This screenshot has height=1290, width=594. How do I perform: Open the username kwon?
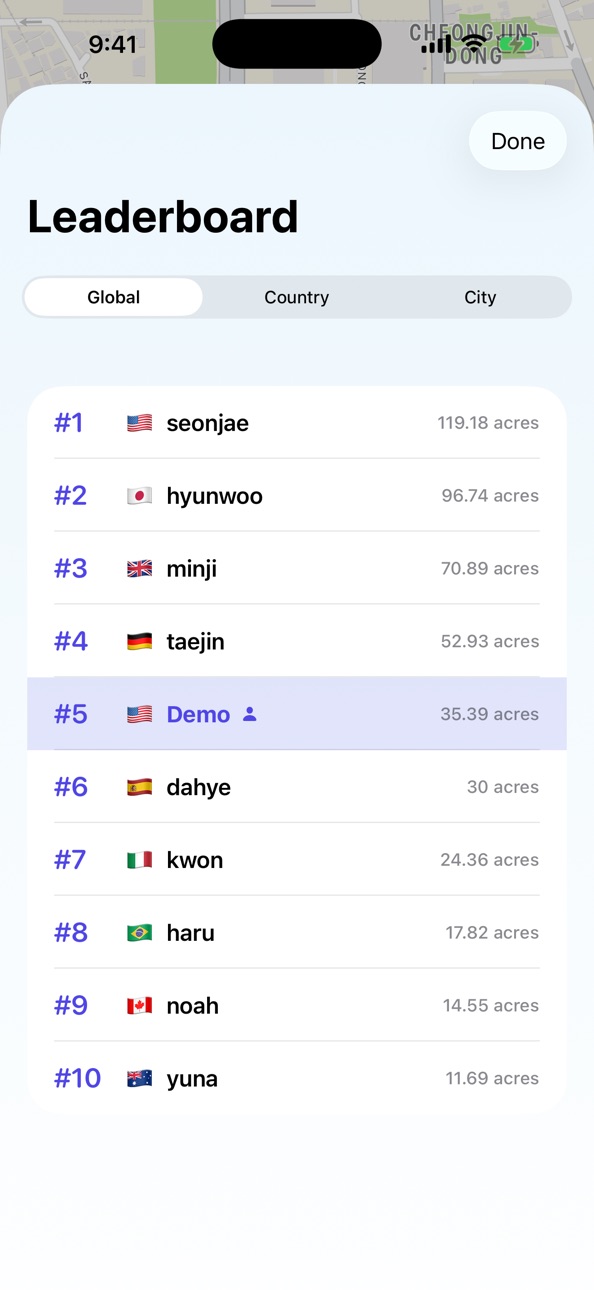point(195,860)
